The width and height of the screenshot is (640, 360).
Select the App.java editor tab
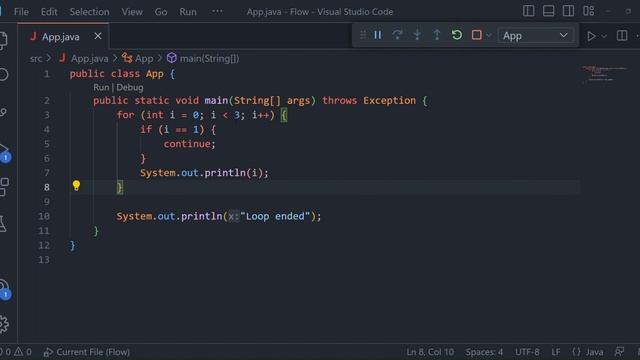pyautogui.click(x=63, y=37)
